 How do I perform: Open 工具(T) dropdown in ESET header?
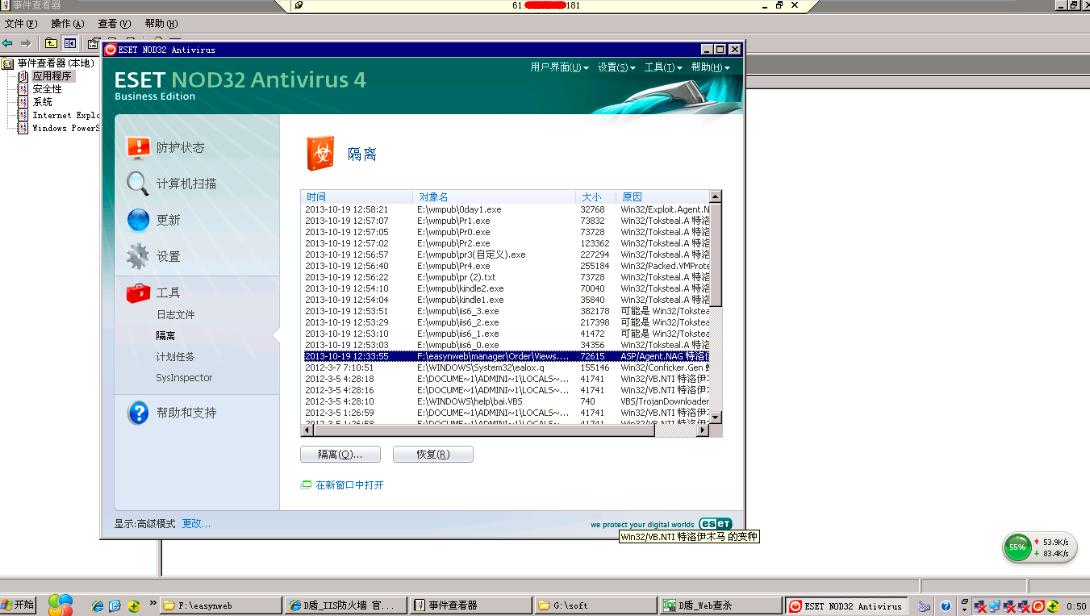coord(663,67)
